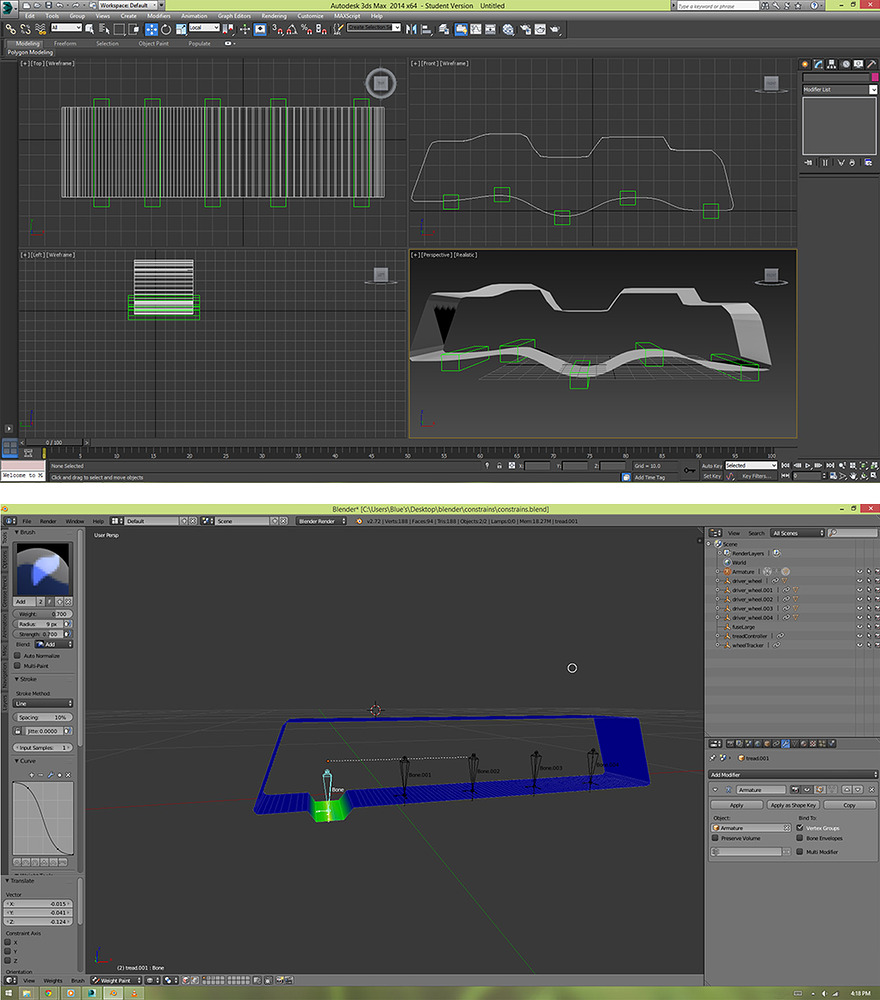Enable the Multi-Paint checkbox in Blender
This screenshot has width=880, height=1000.
(x=18, y=666)
